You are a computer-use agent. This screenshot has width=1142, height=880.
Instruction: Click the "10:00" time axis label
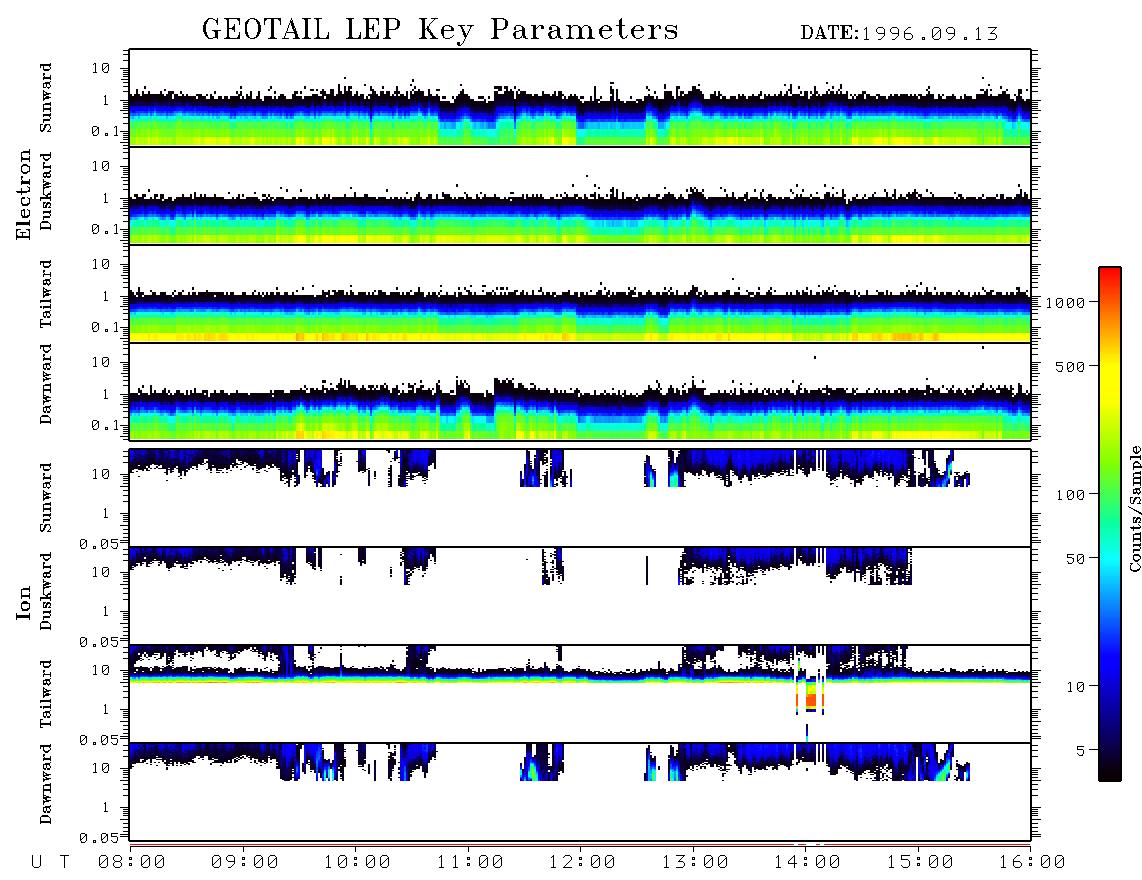point(357,863)
